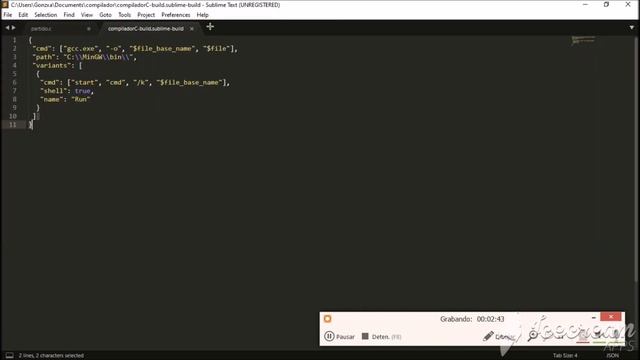Open the Preferences menu
This screenshot has height=360, width=640.
pyautogui.click(x=176, y=15)
